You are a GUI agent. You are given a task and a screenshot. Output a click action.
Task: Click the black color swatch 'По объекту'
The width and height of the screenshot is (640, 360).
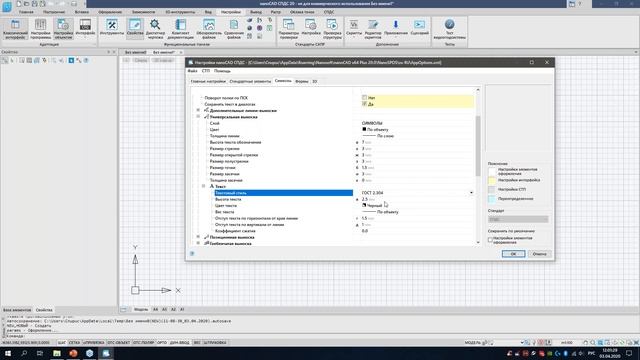pos(364,129)
